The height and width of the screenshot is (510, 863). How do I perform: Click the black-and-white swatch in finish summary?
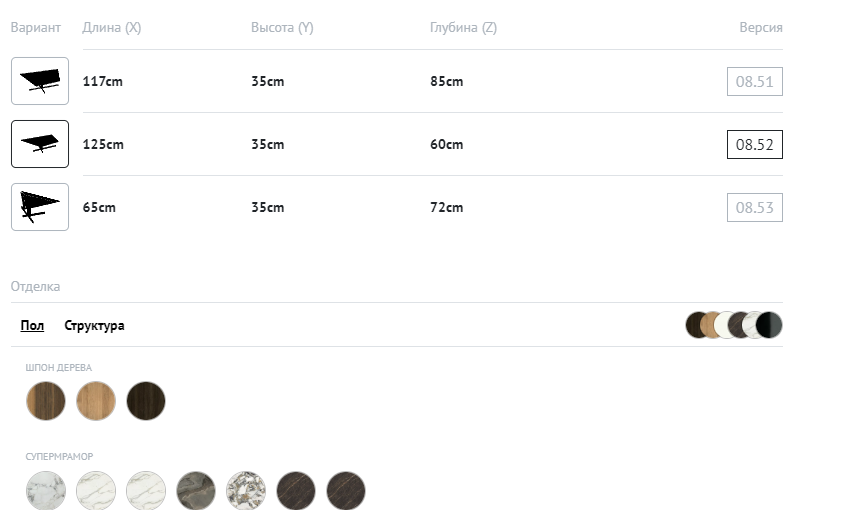(x=771, y=325)
